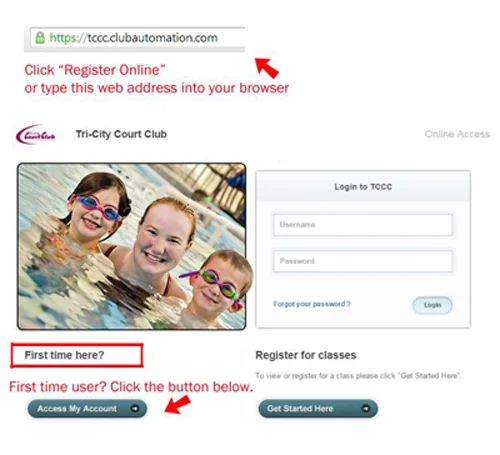Click the Tri-City Court Club title
500x455 pixels.
tap(121, 134)
